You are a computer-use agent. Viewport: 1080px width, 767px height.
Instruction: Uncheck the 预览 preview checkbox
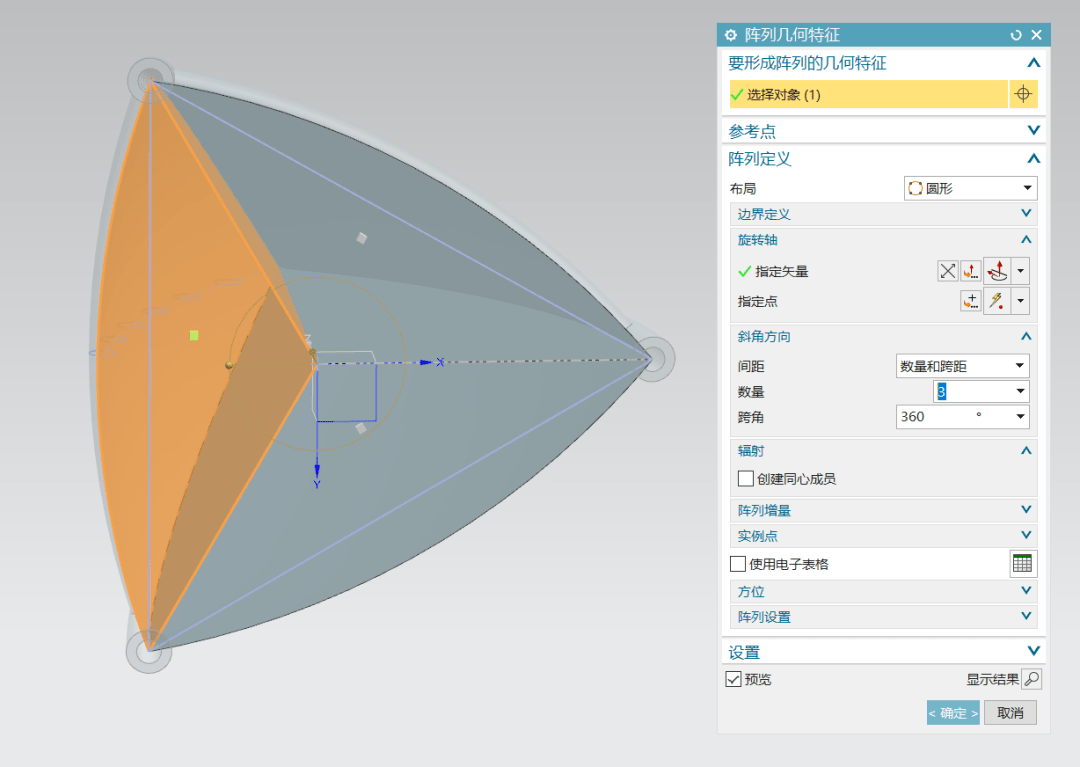(x=734, y=680)
